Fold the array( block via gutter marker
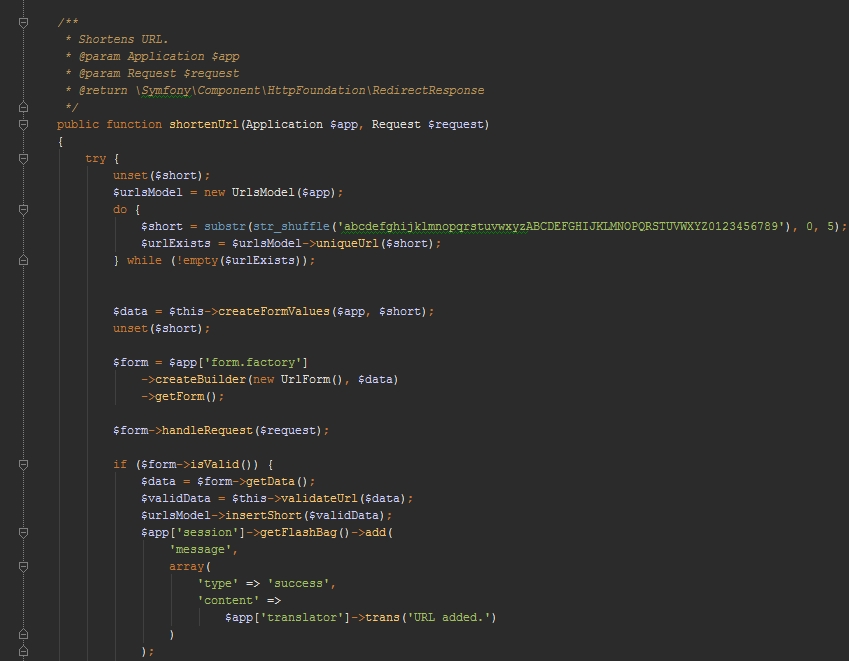Screen dimensions: 849x661 23,567
